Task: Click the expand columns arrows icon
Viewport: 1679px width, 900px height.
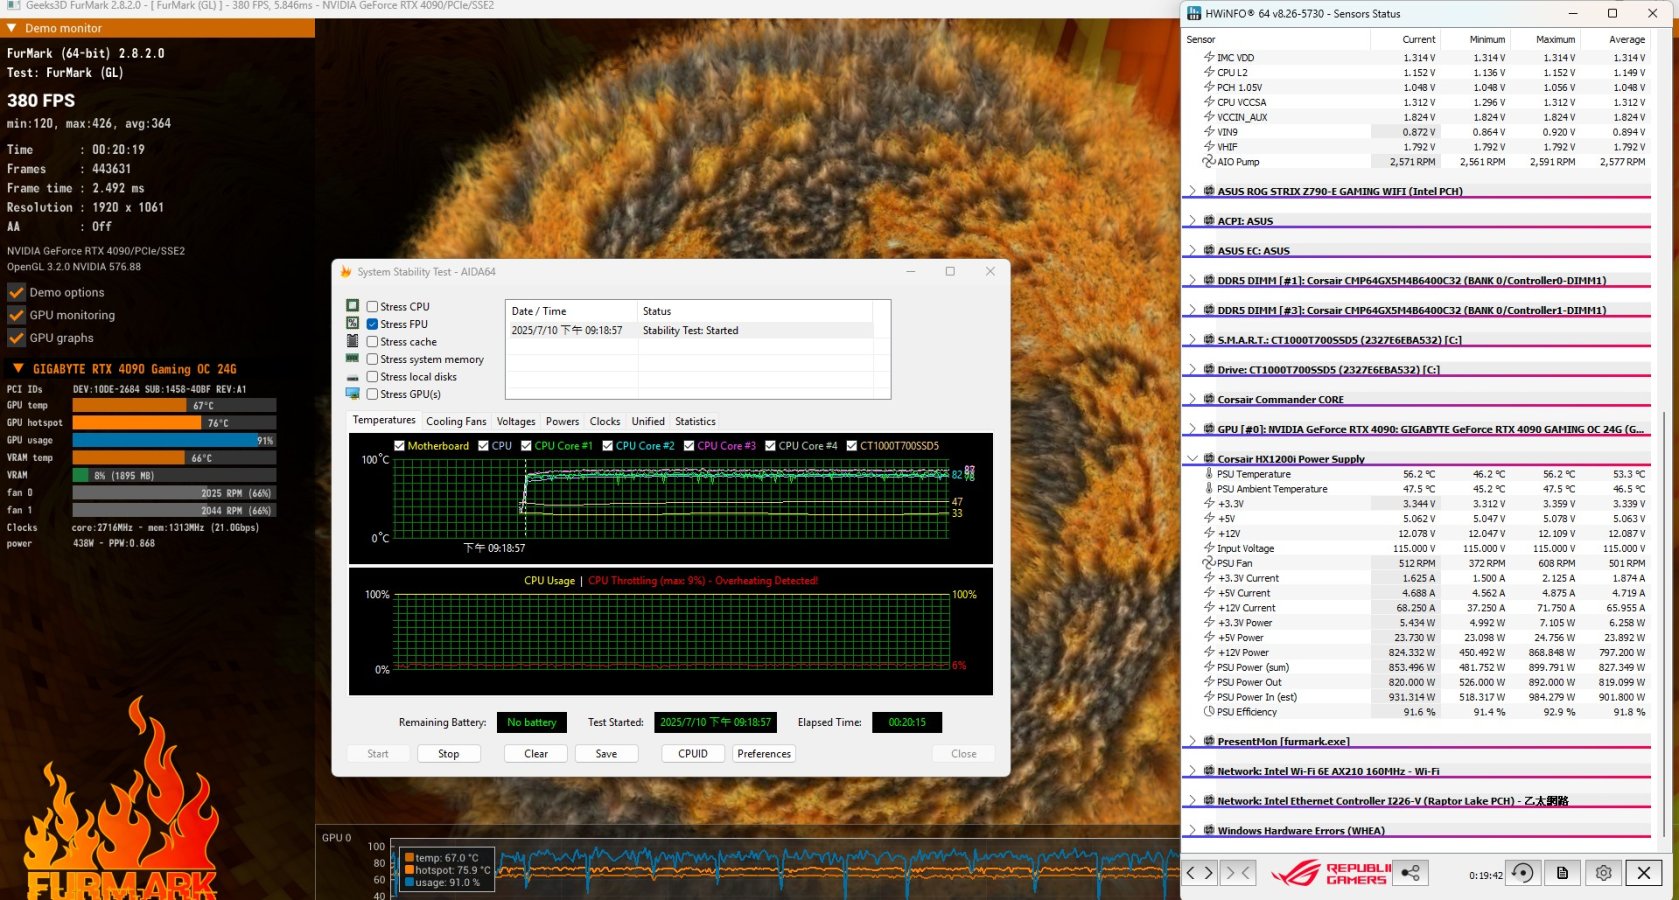Action: point(1199,873)
